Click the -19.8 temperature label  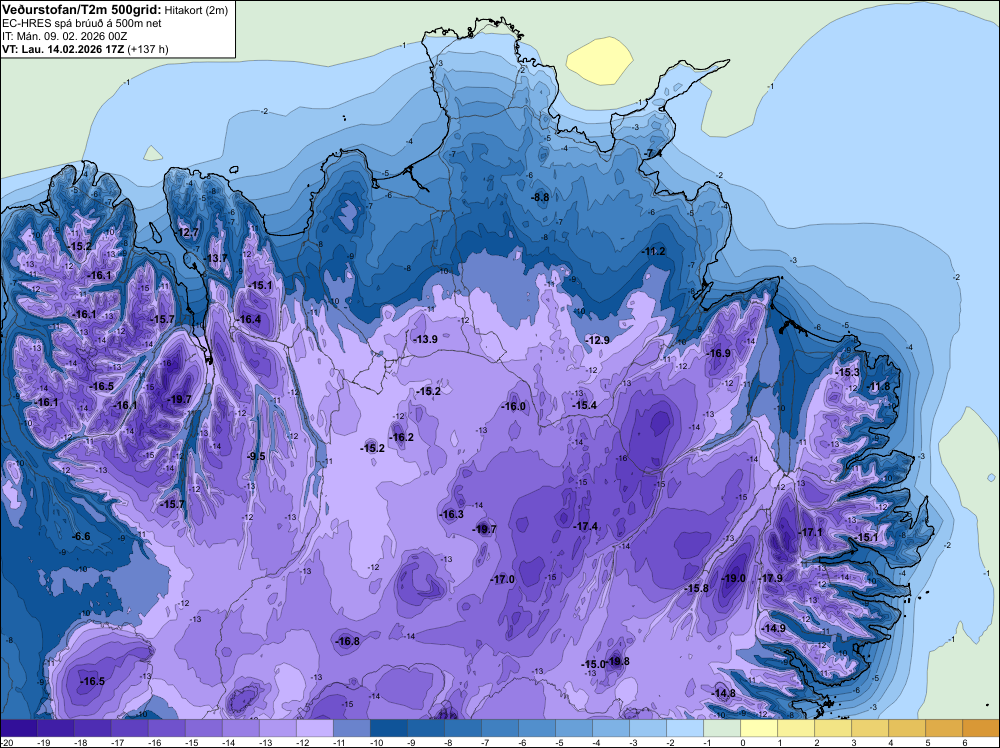click(x=617, y=661)
